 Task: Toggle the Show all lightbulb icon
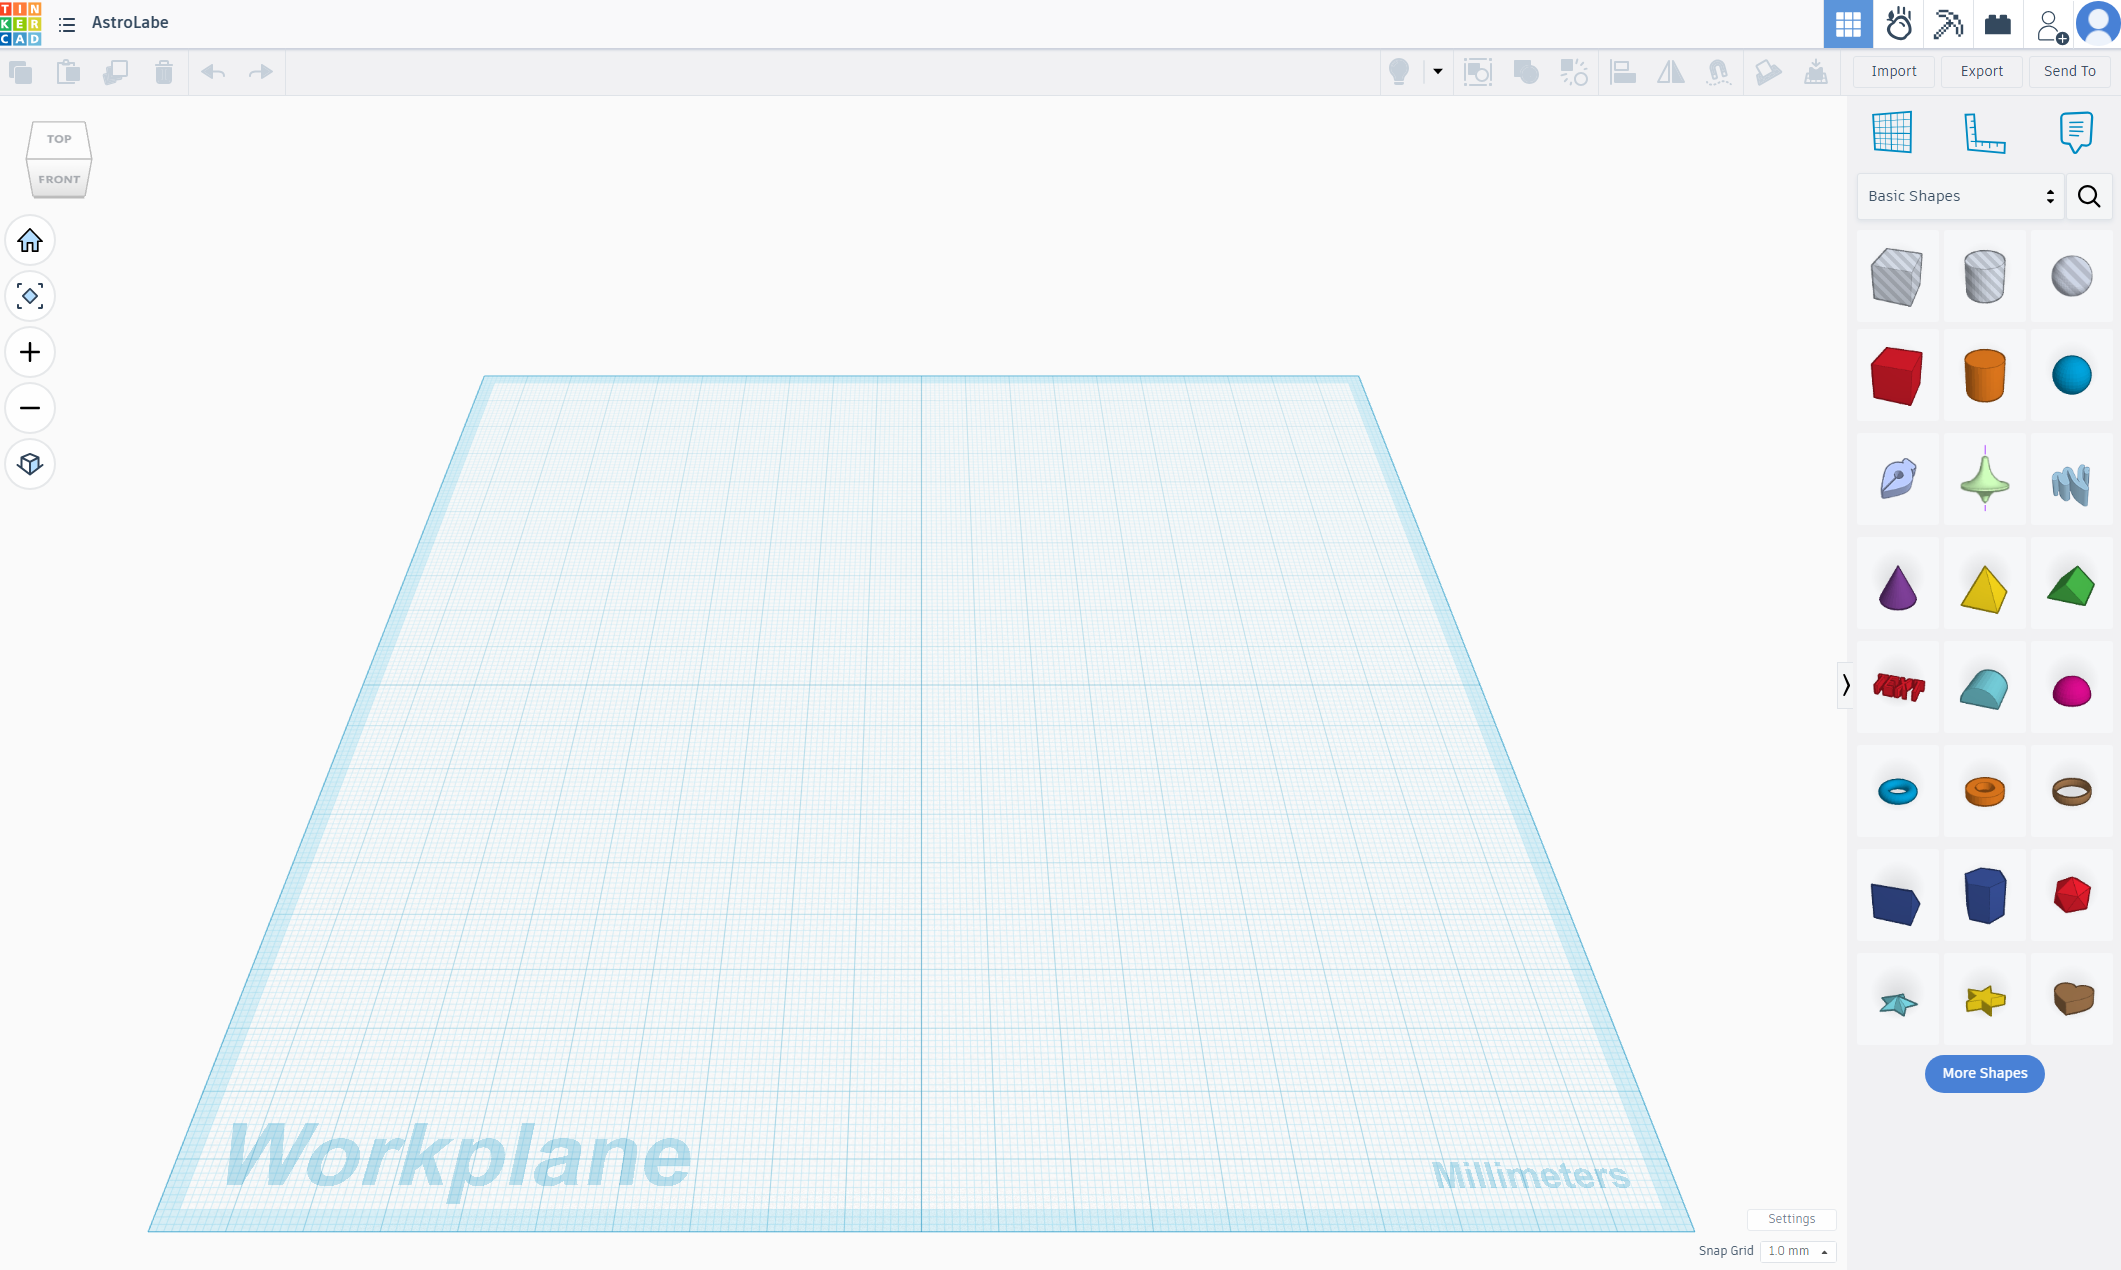1399,72
